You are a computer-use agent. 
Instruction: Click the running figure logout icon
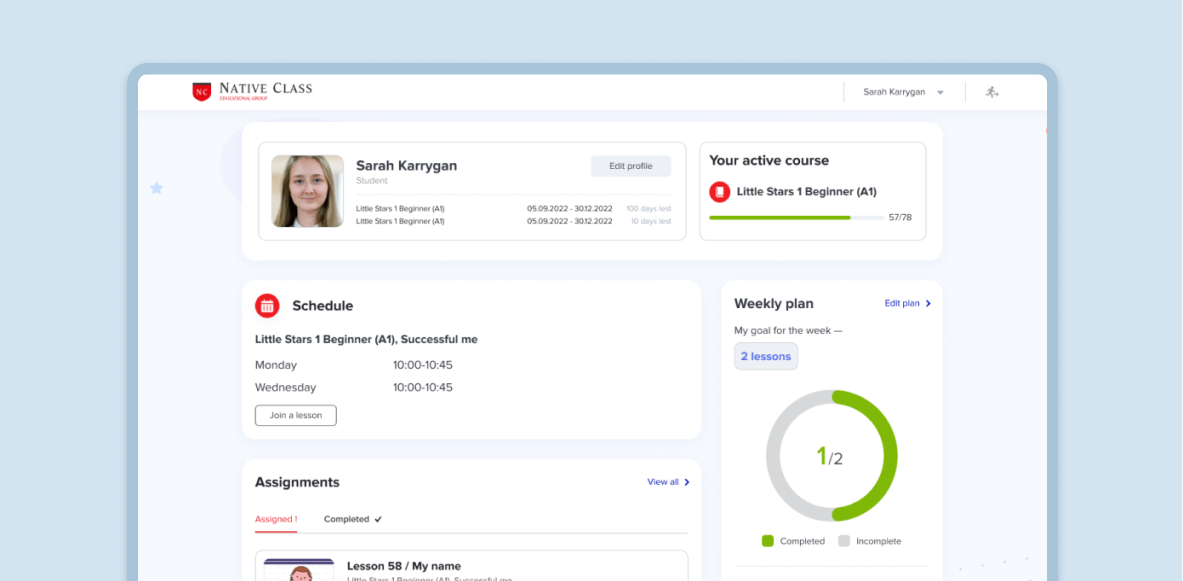[991, 92]
